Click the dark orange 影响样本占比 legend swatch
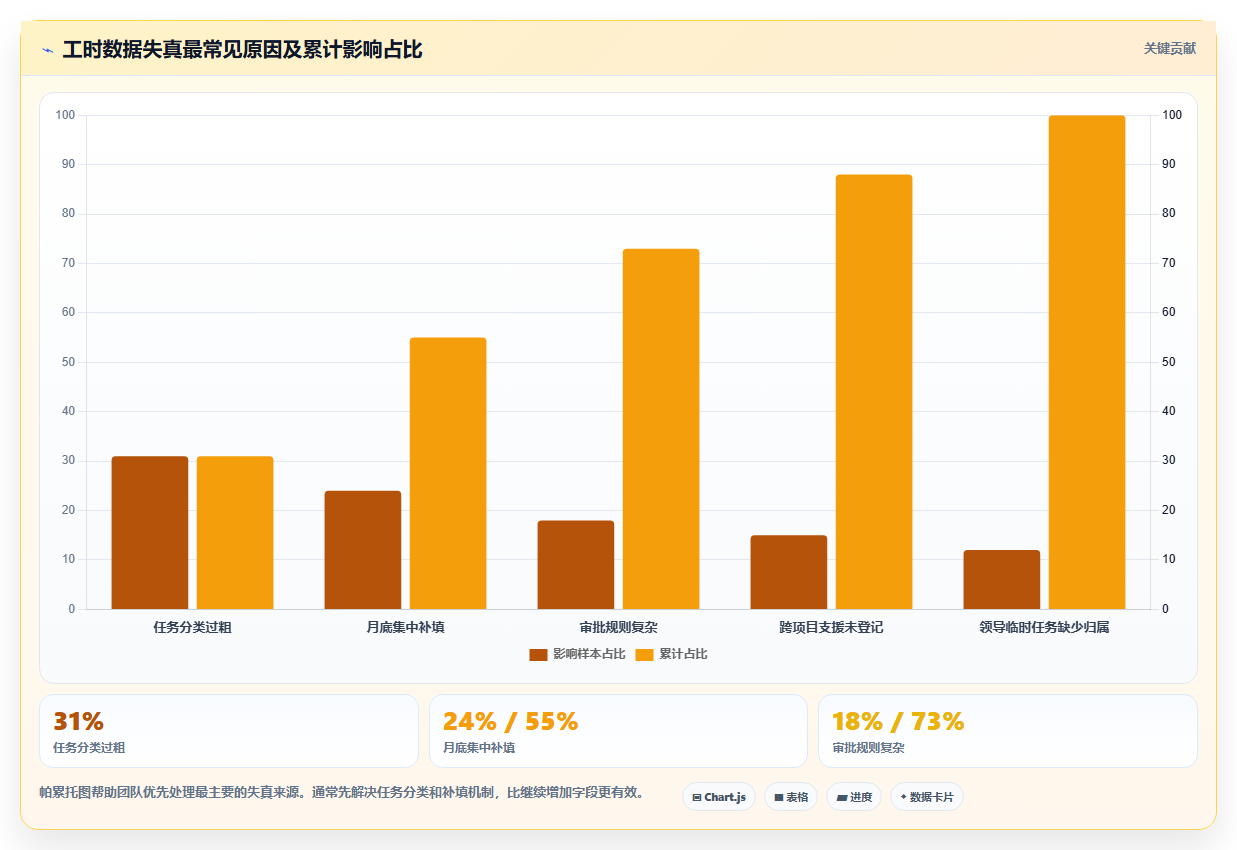 tap(538, 655)
